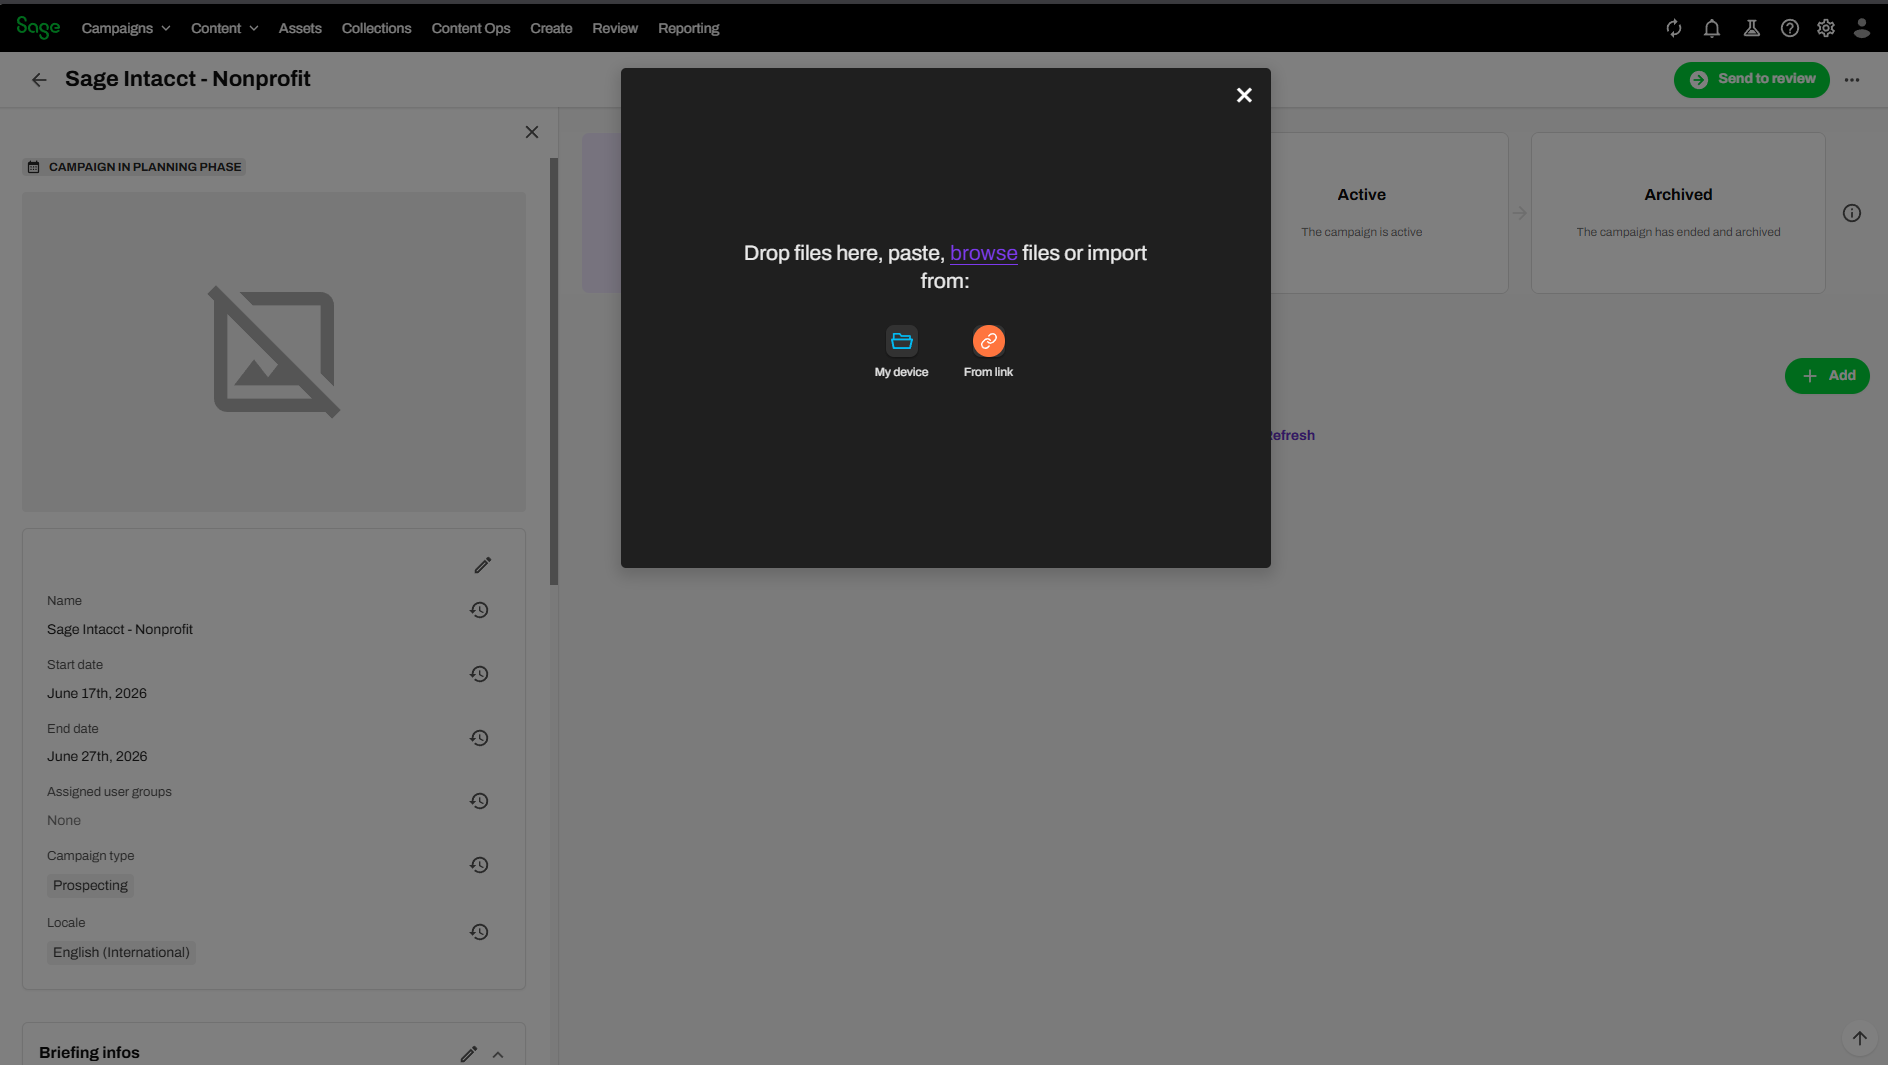The height and width of the screenshot is (1065, 1888).
Task: Click the Prospecting campaign type tag
Action: 90,885
